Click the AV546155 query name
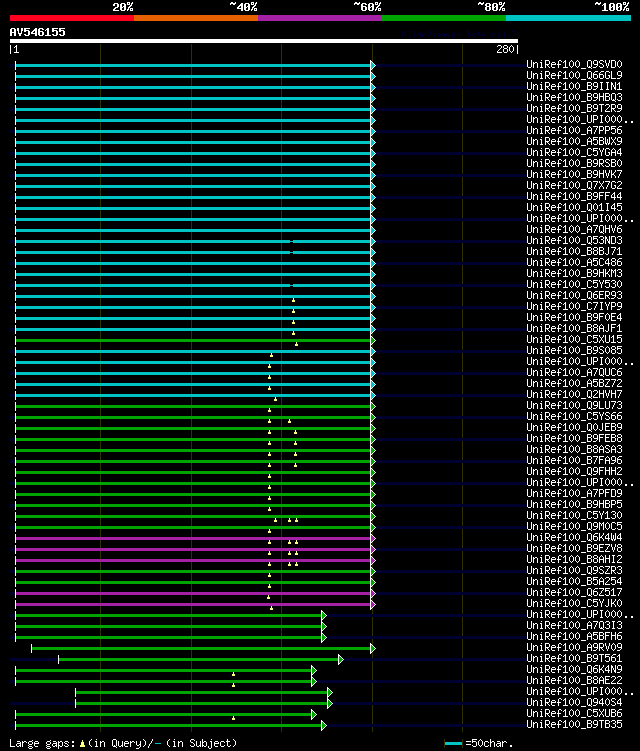This screenshot has height=751, width=640. 37,32
